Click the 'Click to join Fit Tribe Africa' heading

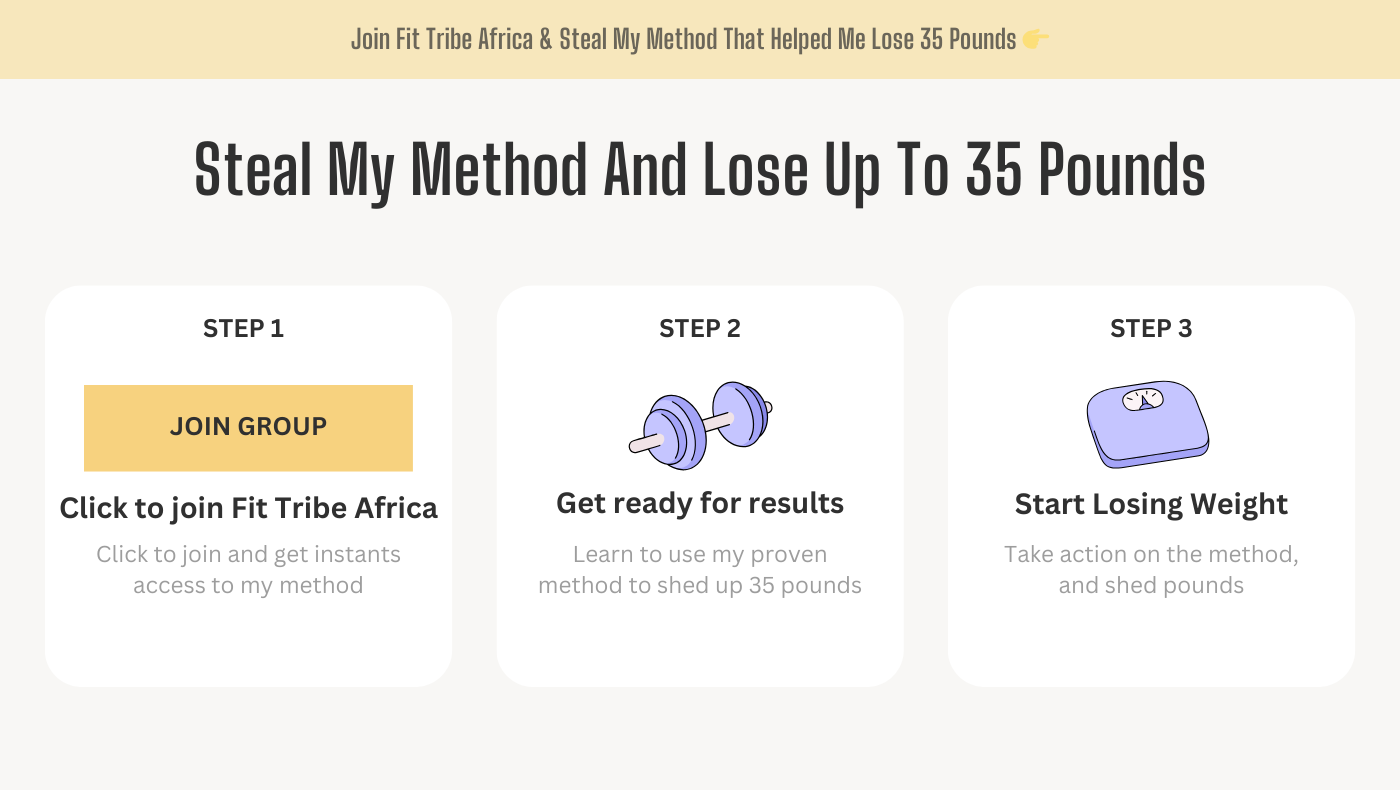pyautogui.click(x=248, y=508)
